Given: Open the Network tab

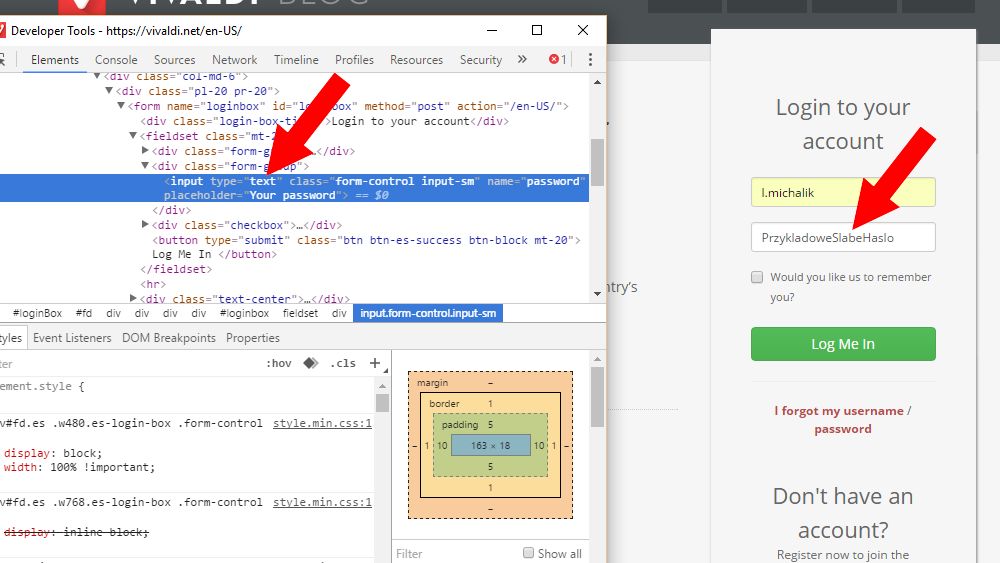Looking at the screenshot, I should [235, 59].
